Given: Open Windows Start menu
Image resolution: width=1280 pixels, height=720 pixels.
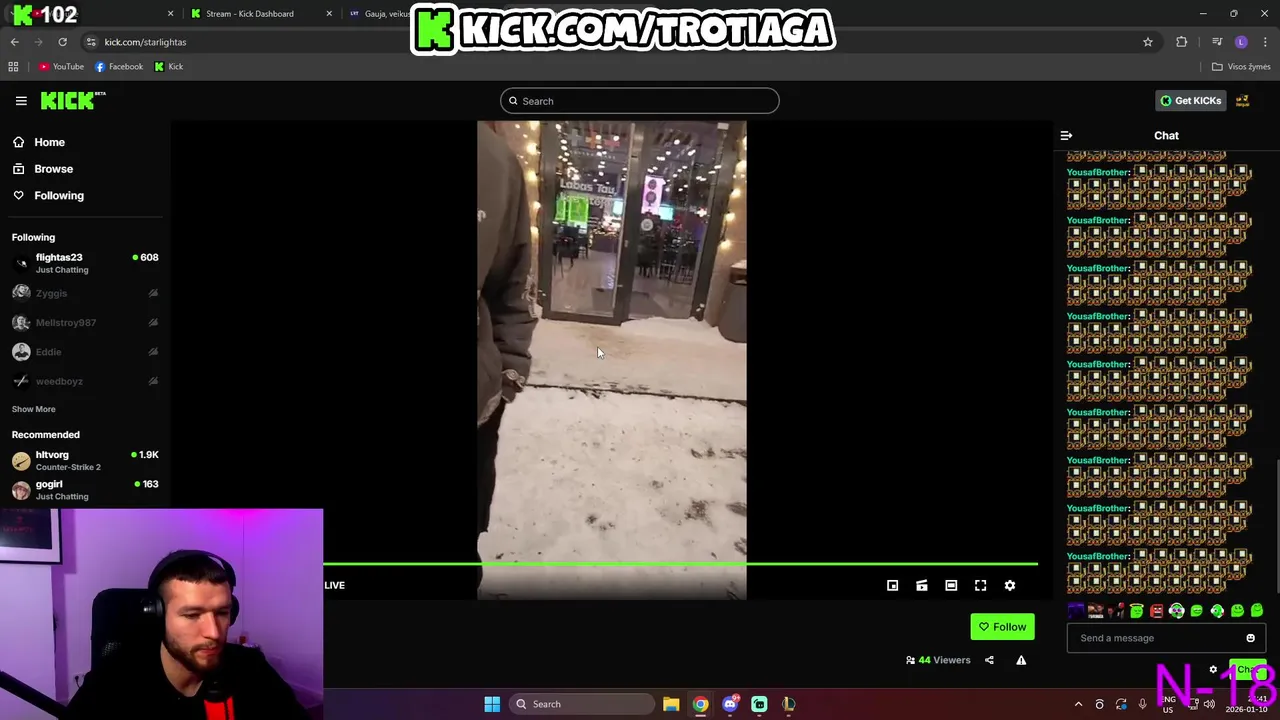Looking at the screenshot, I should click(x=492, y=704).
